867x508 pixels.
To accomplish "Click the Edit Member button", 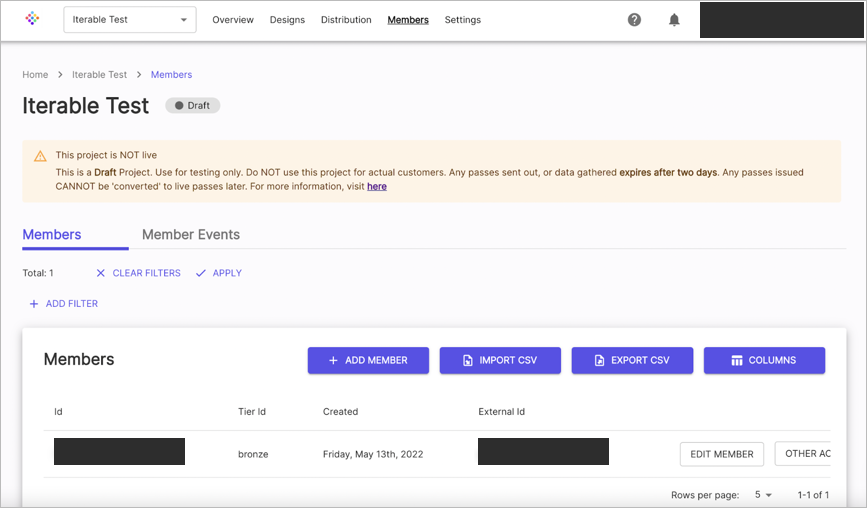I will pyautogui.click(x=722, y=454).
